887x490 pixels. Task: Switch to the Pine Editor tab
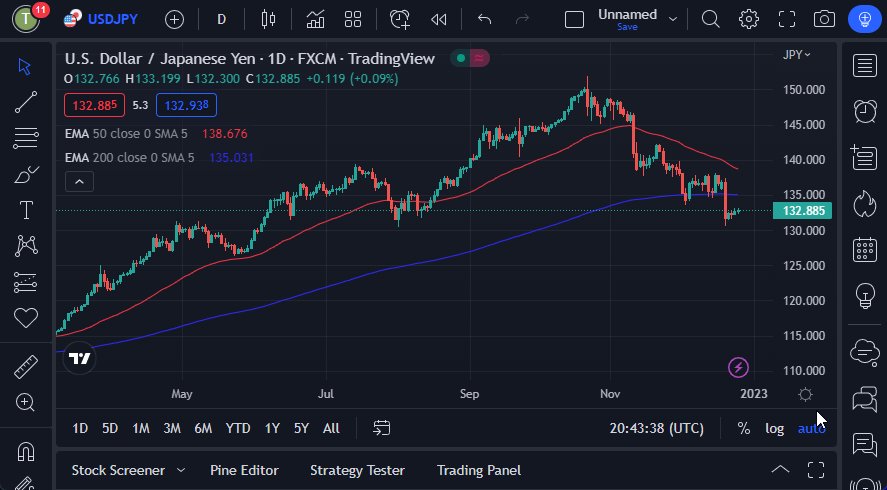coord(244,470)
